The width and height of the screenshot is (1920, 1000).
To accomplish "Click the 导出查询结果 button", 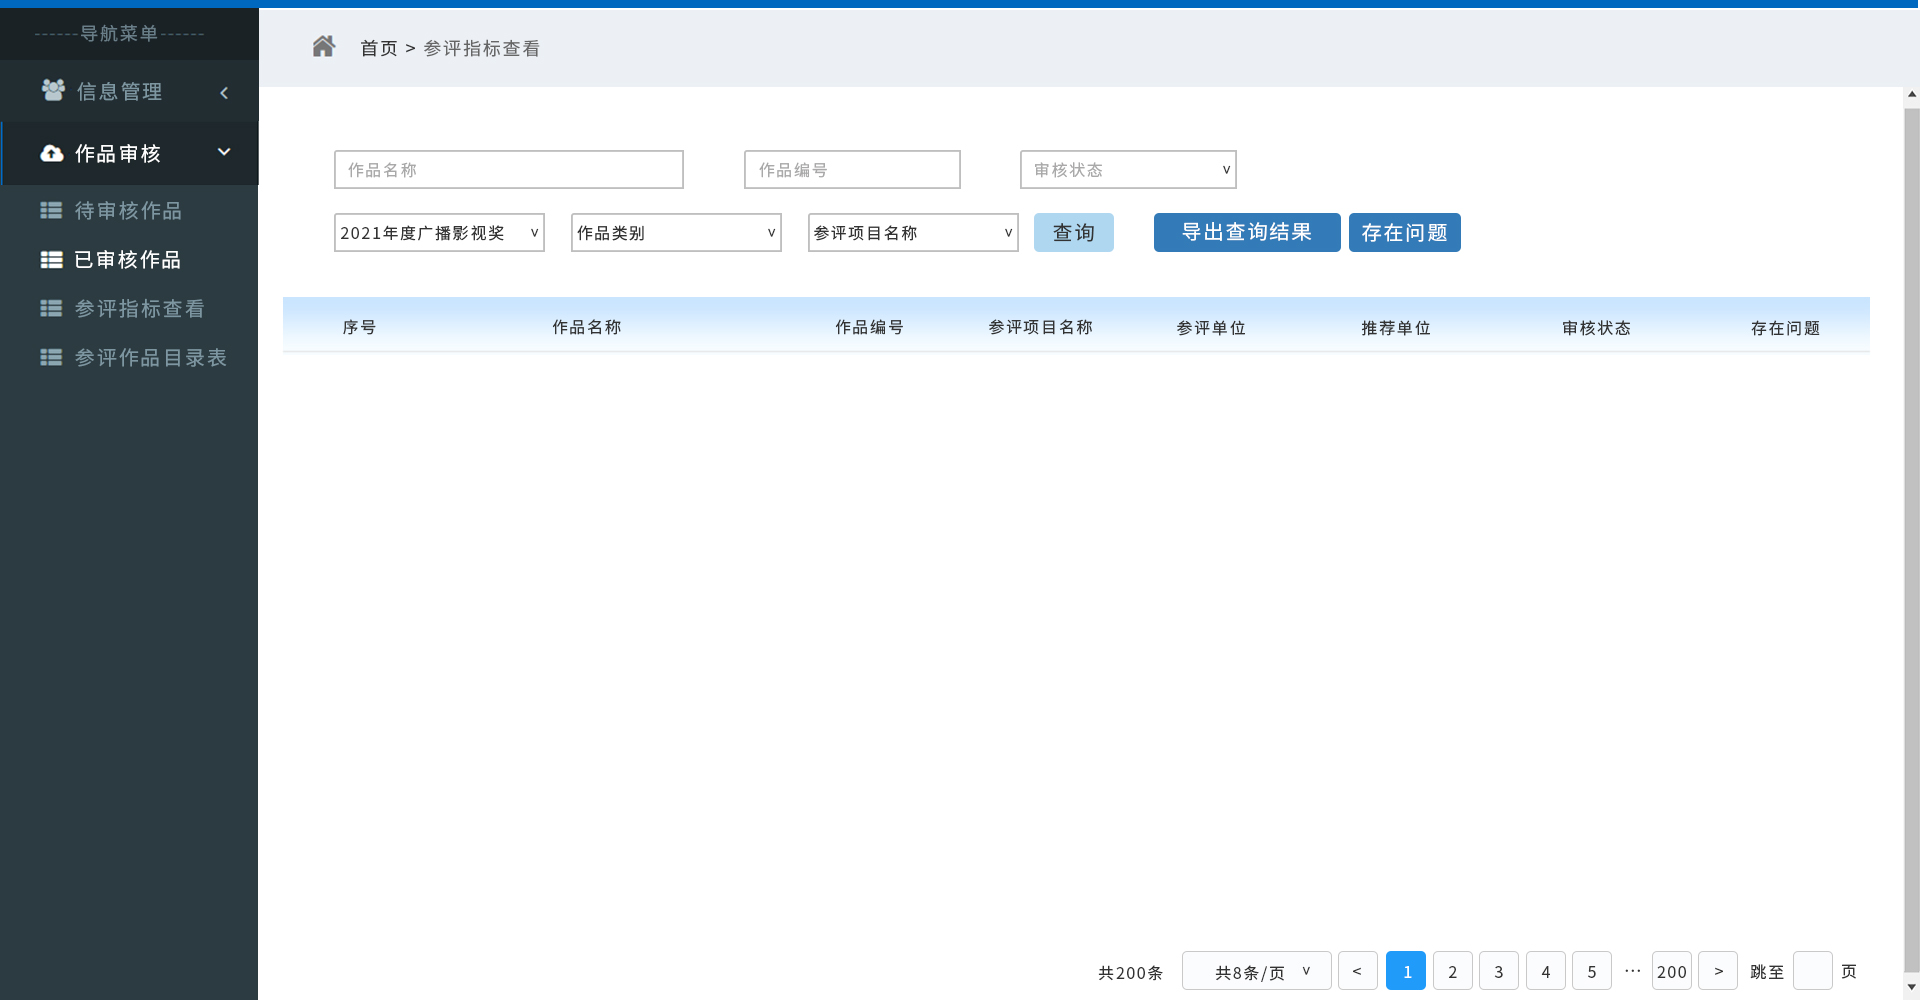I will (x=1246, y=233).
